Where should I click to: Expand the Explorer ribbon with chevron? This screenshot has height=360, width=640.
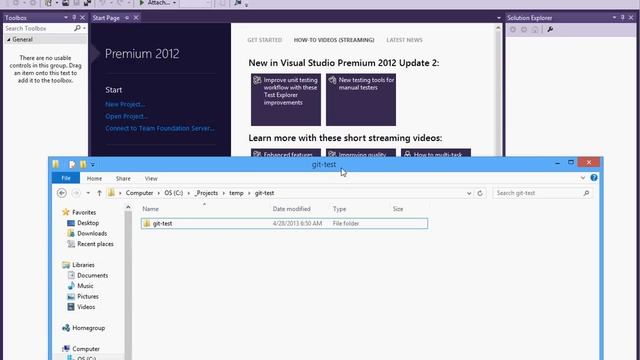583,178
